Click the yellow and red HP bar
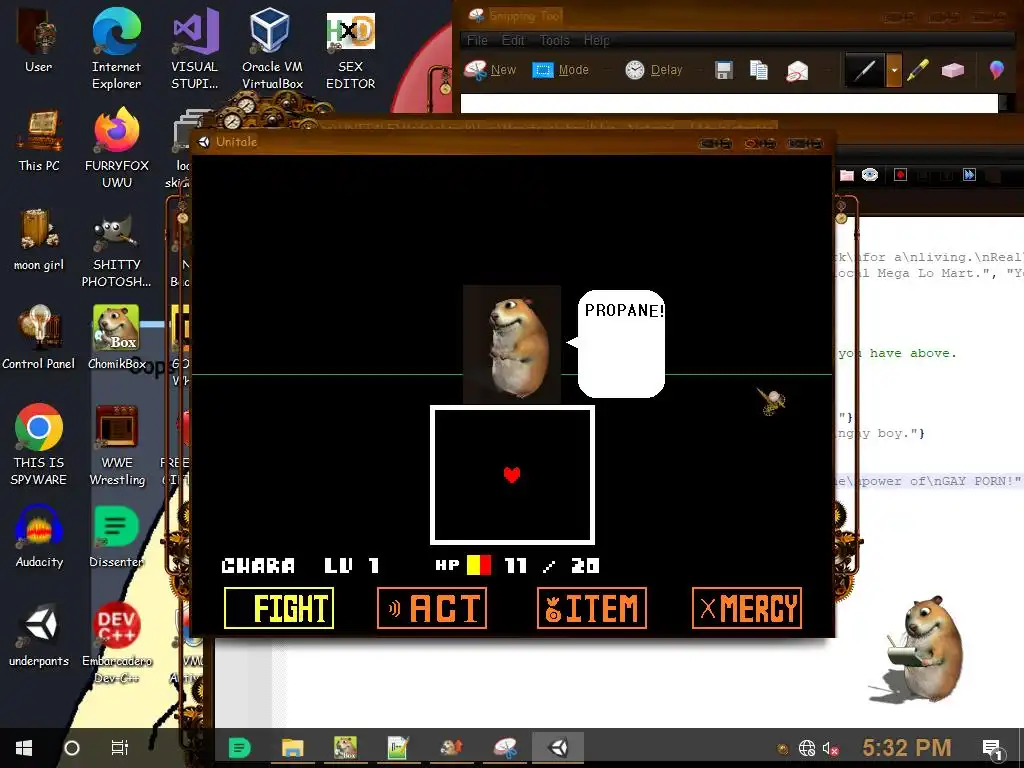1024x768 pixels. [479, 565]
